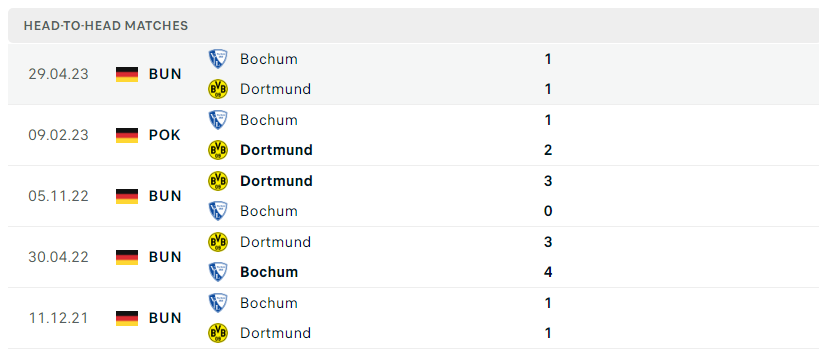Screen dimensions: 819x363
Task: Click BUN label in 11.12.21 row
Action: tap(165, 318)
